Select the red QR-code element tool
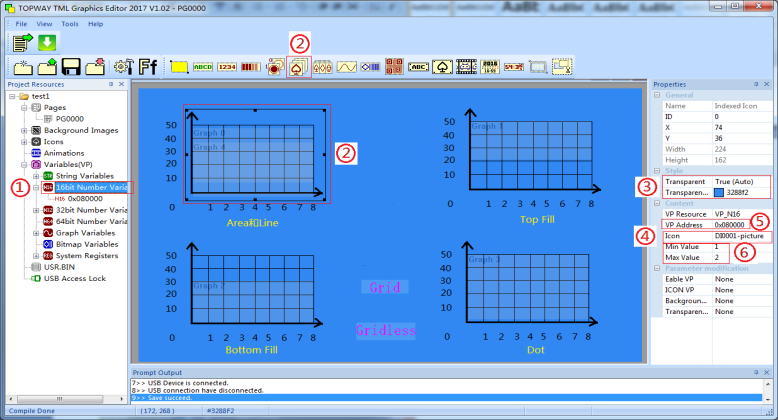Image resolution: width=778 pixels, height=420 pixels. point(394,67)
